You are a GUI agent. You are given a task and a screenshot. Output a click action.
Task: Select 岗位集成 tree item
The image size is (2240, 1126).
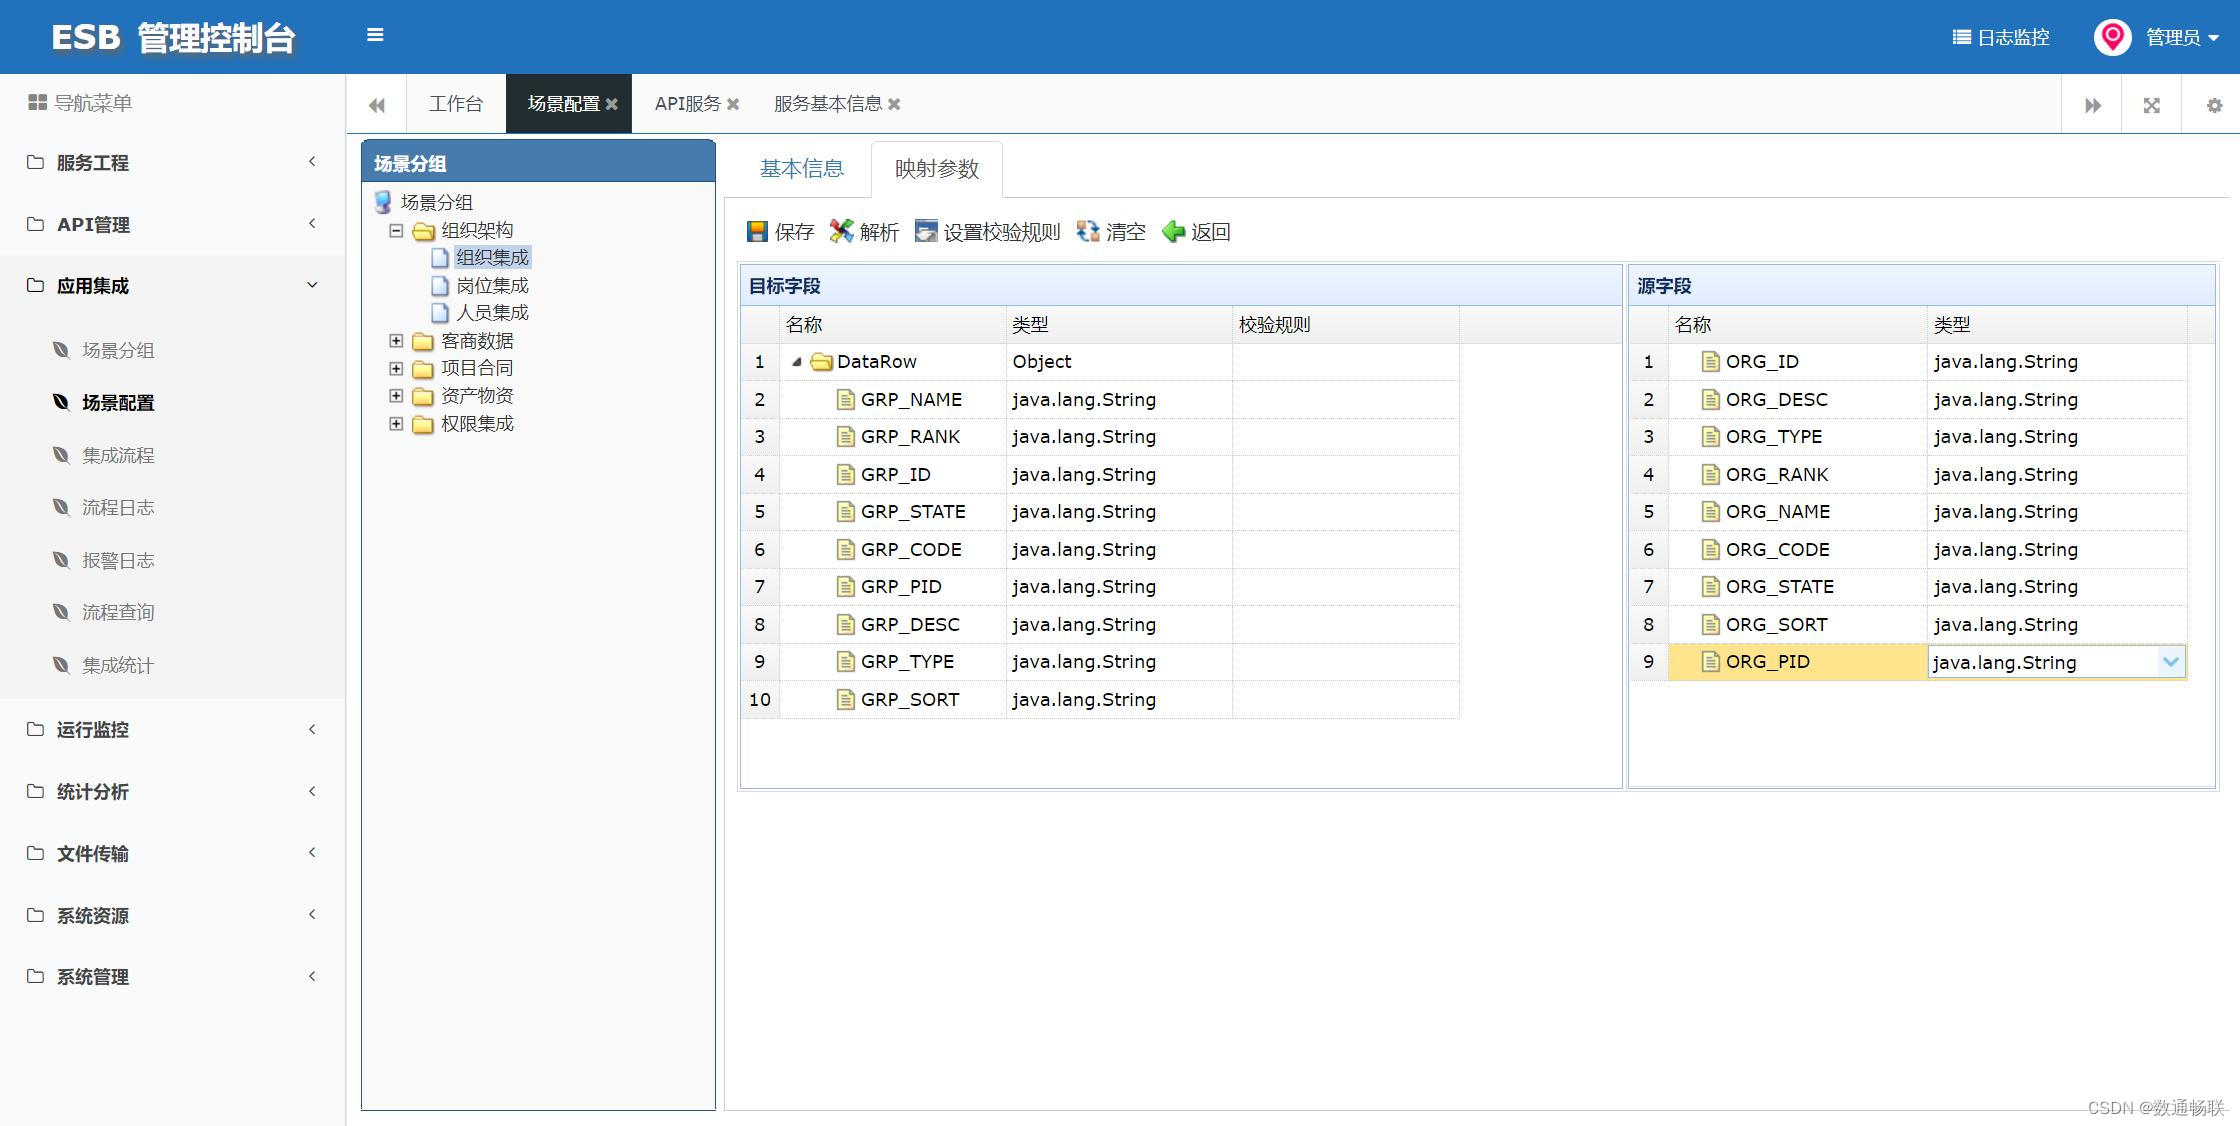(491, 286)
